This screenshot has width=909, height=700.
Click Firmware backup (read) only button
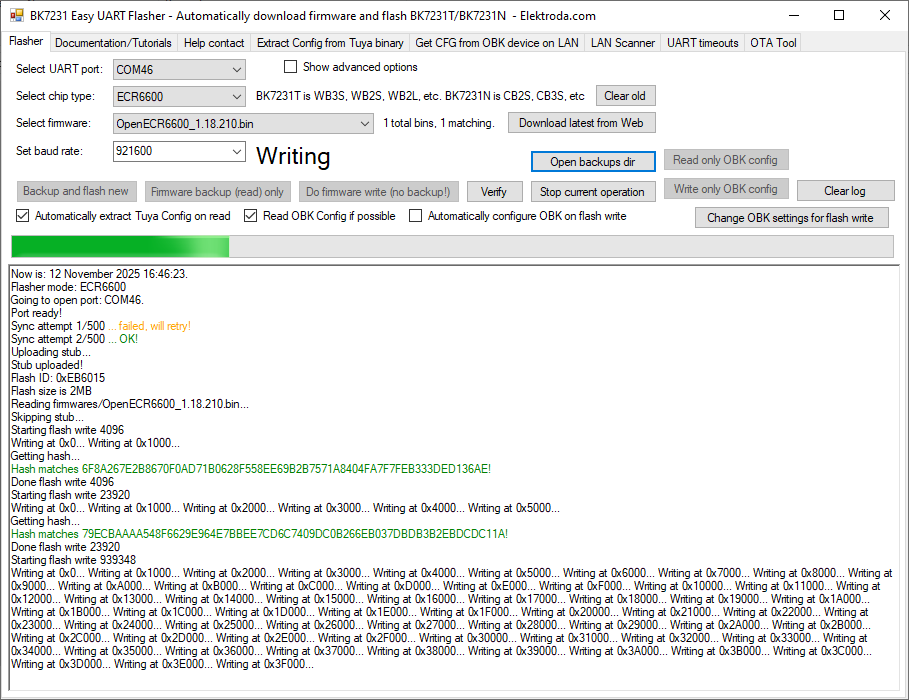point(217,192)
